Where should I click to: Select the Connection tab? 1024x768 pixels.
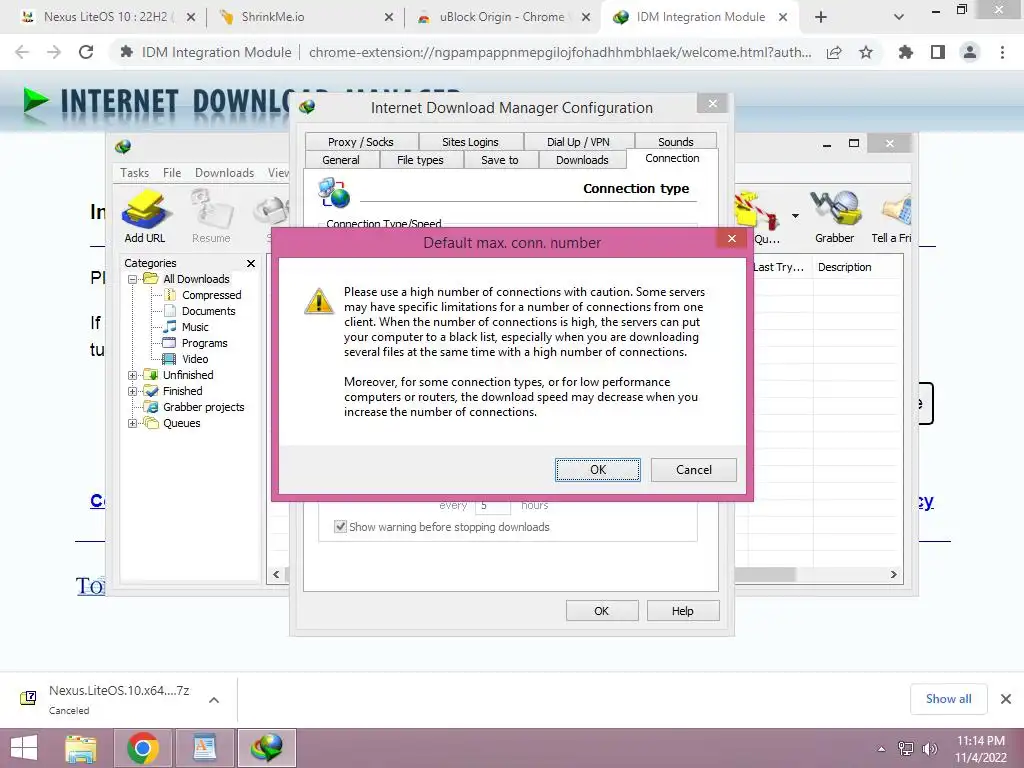point(672,158)
